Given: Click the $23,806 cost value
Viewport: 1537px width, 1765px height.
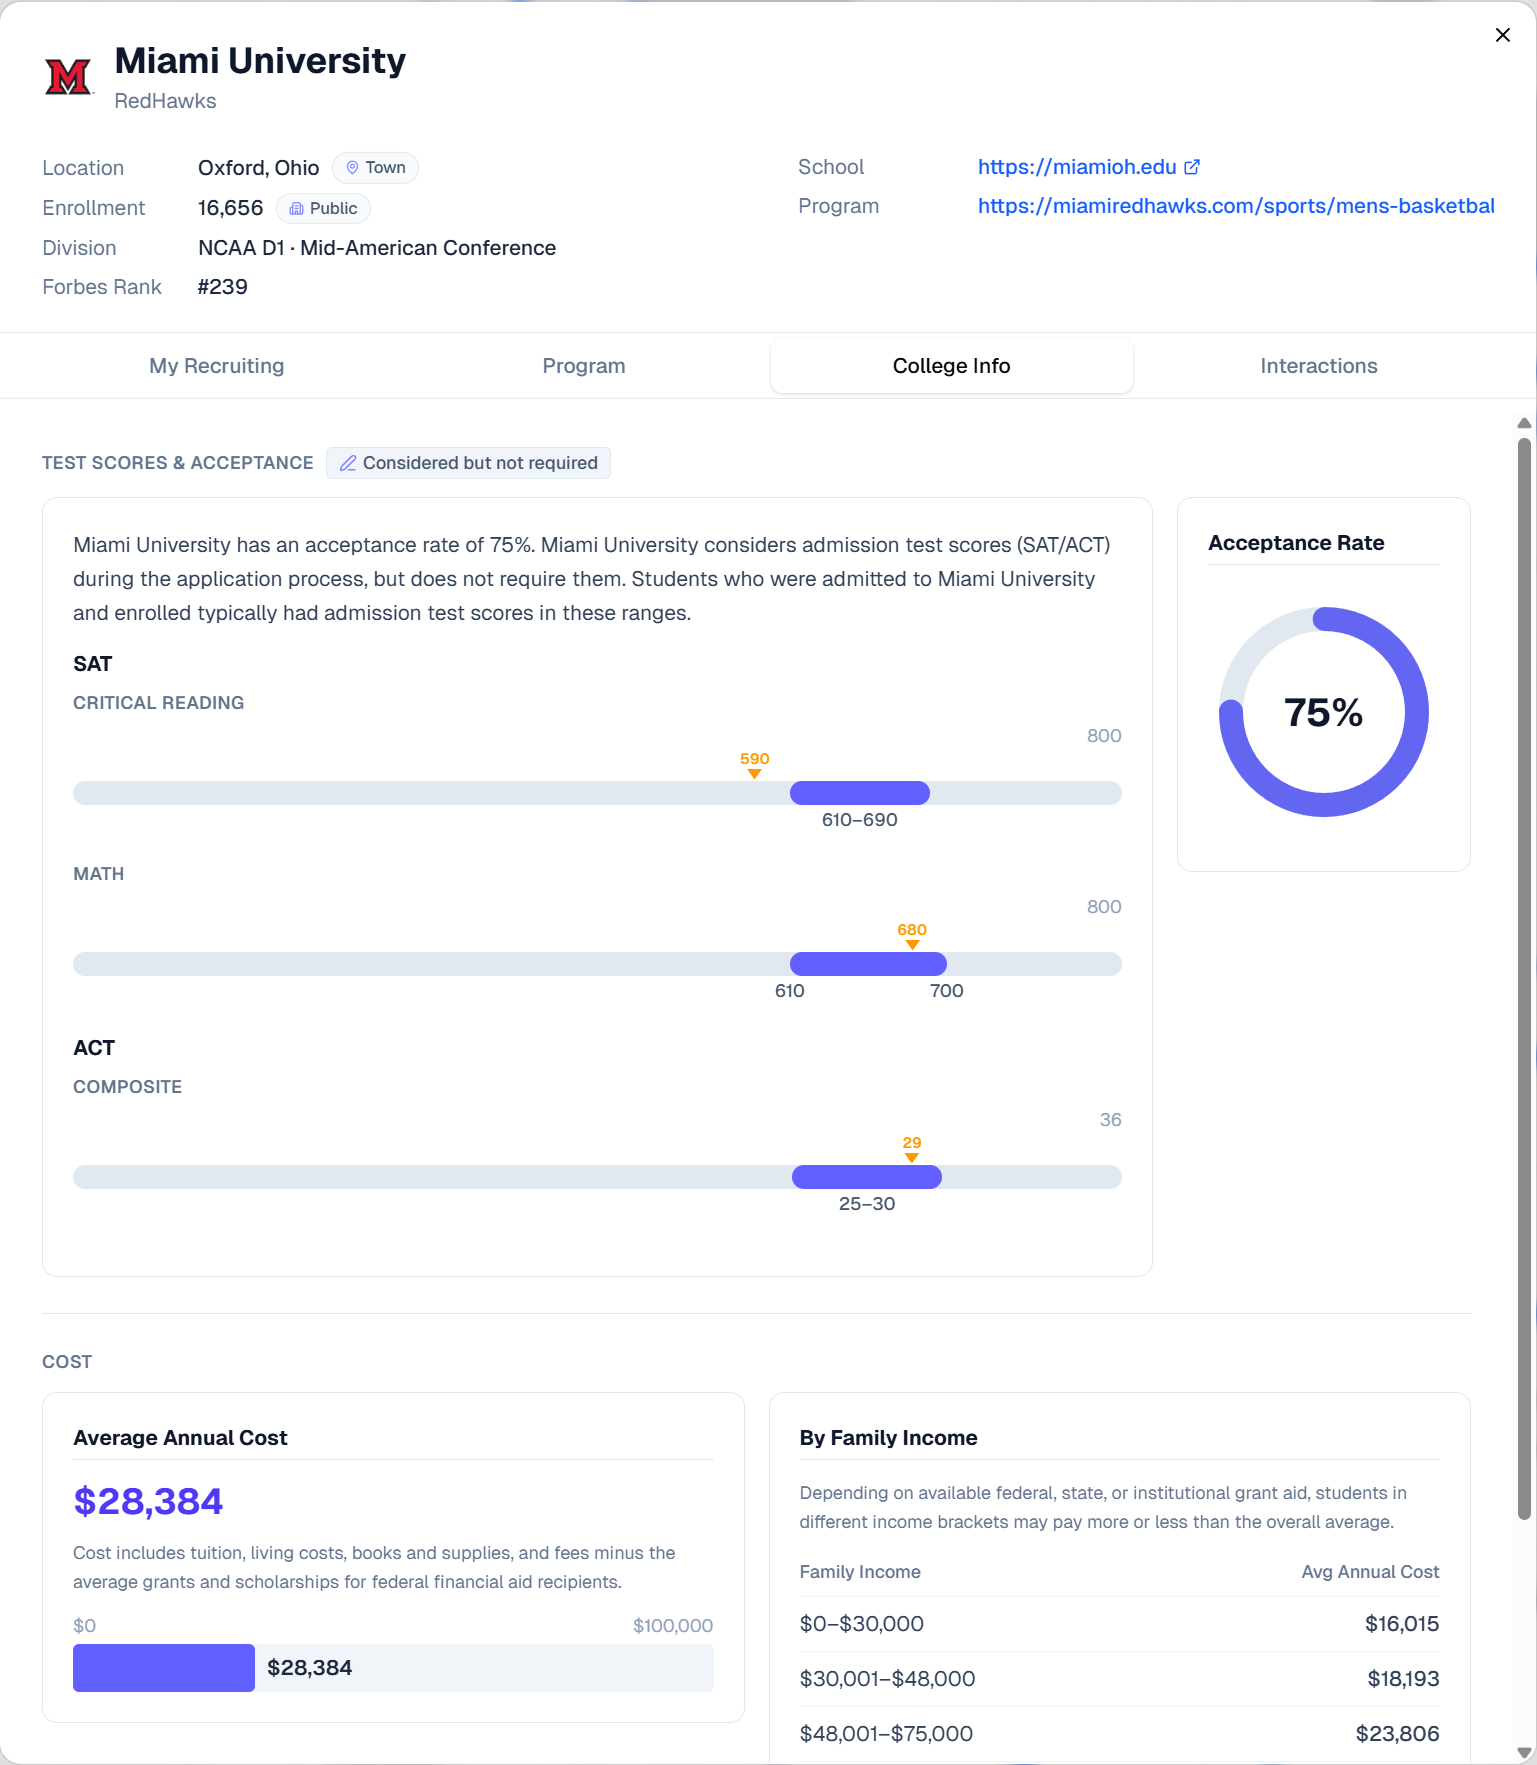Looking at the screenshot, I should point(1397,1734).
